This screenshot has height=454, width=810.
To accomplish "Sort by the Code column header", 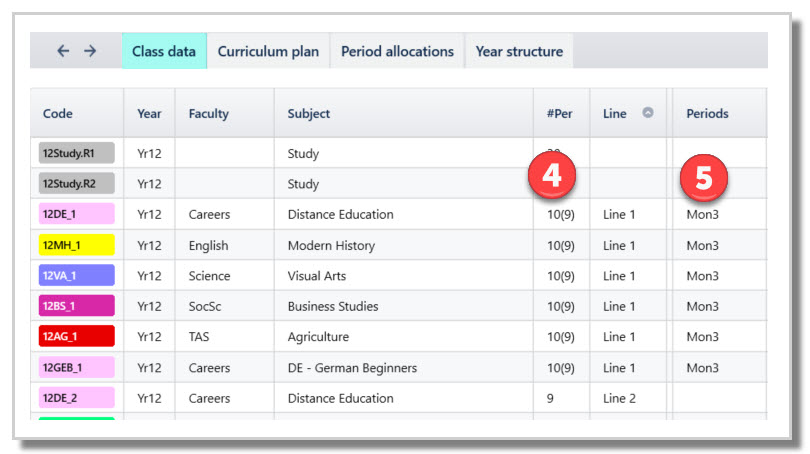I will 58,114.
